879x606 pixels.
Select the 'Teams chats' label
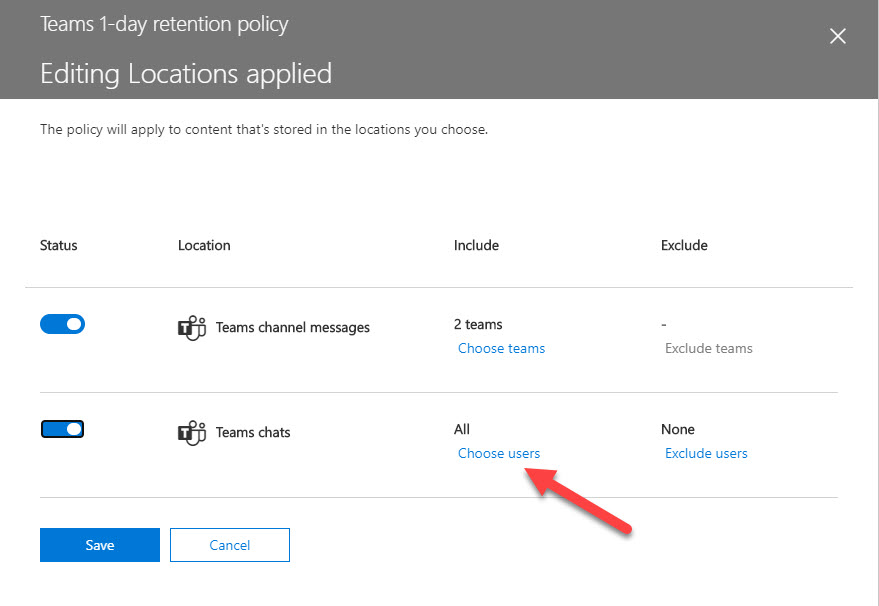(253, 432)
